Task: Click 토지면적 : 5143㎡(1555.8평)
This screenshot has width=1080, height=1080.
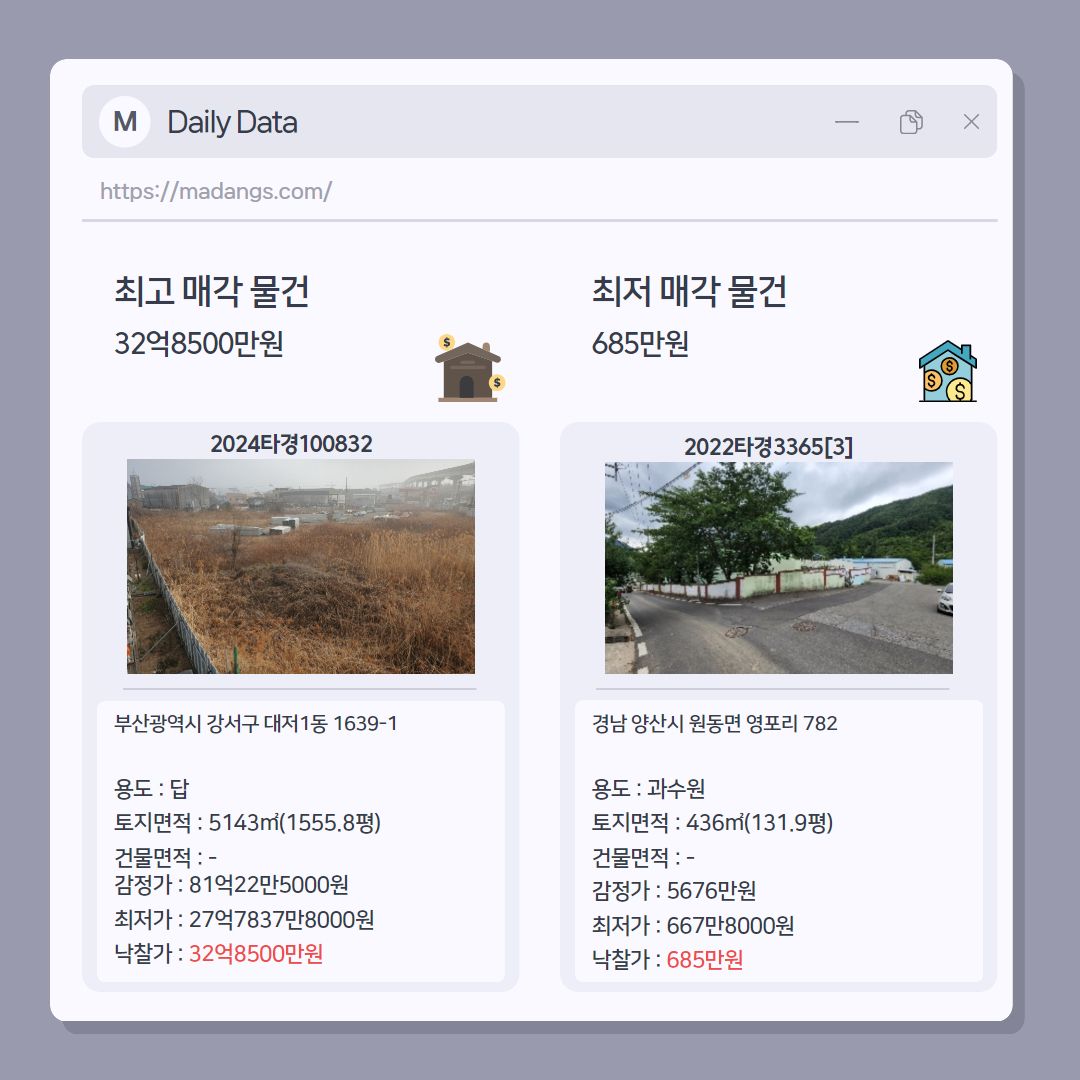Action: click(247, 822)
